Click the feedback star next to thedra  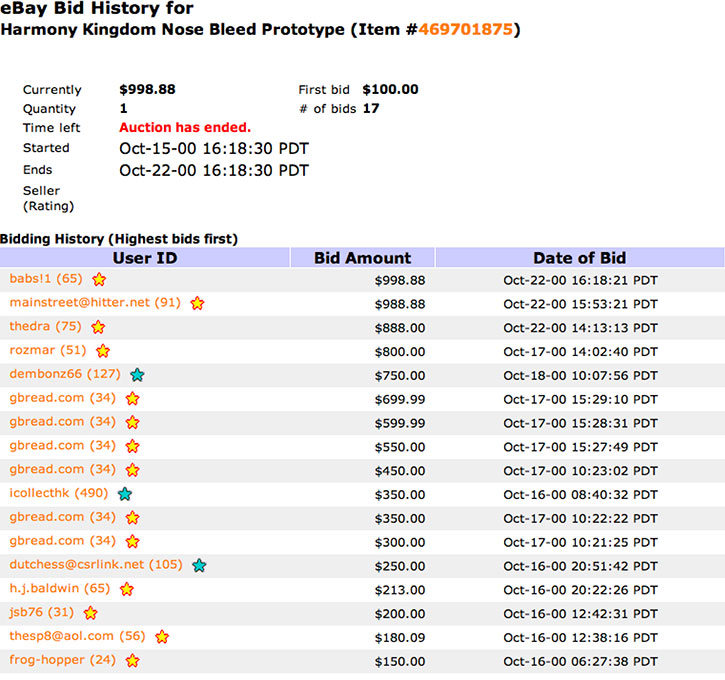coord(98,327)
